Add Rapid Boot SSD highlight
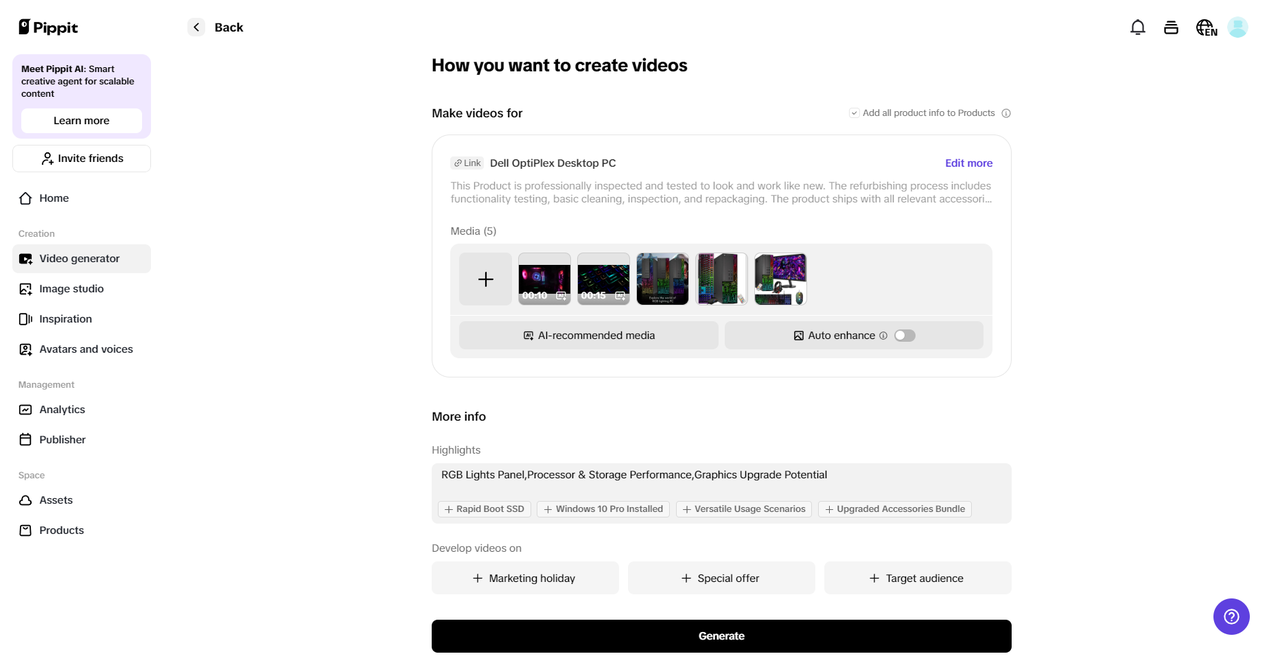The height and width of the screenshot is (665, 1280). 485,509
